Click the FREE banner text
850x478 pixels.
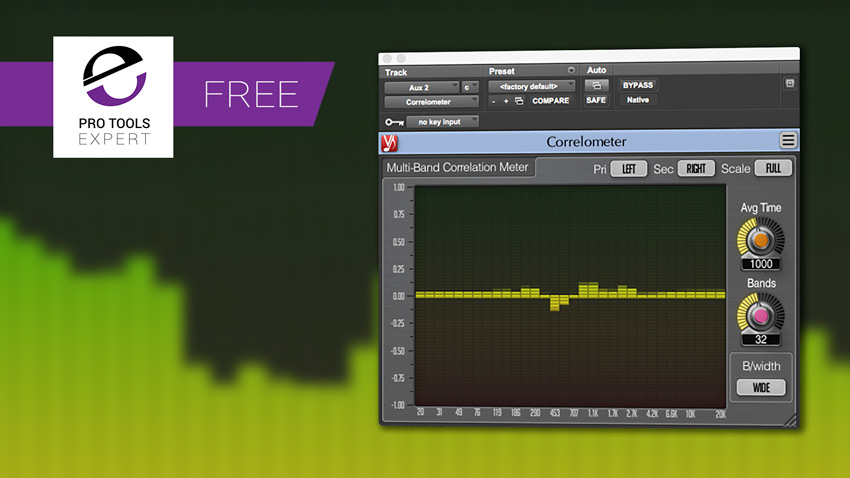pos(251,95)
